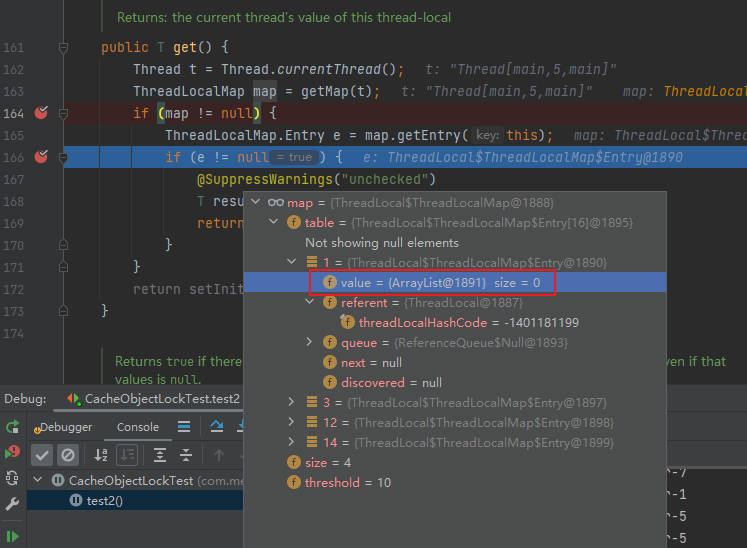Sort tests alphabetically icon

coord(101,455)
